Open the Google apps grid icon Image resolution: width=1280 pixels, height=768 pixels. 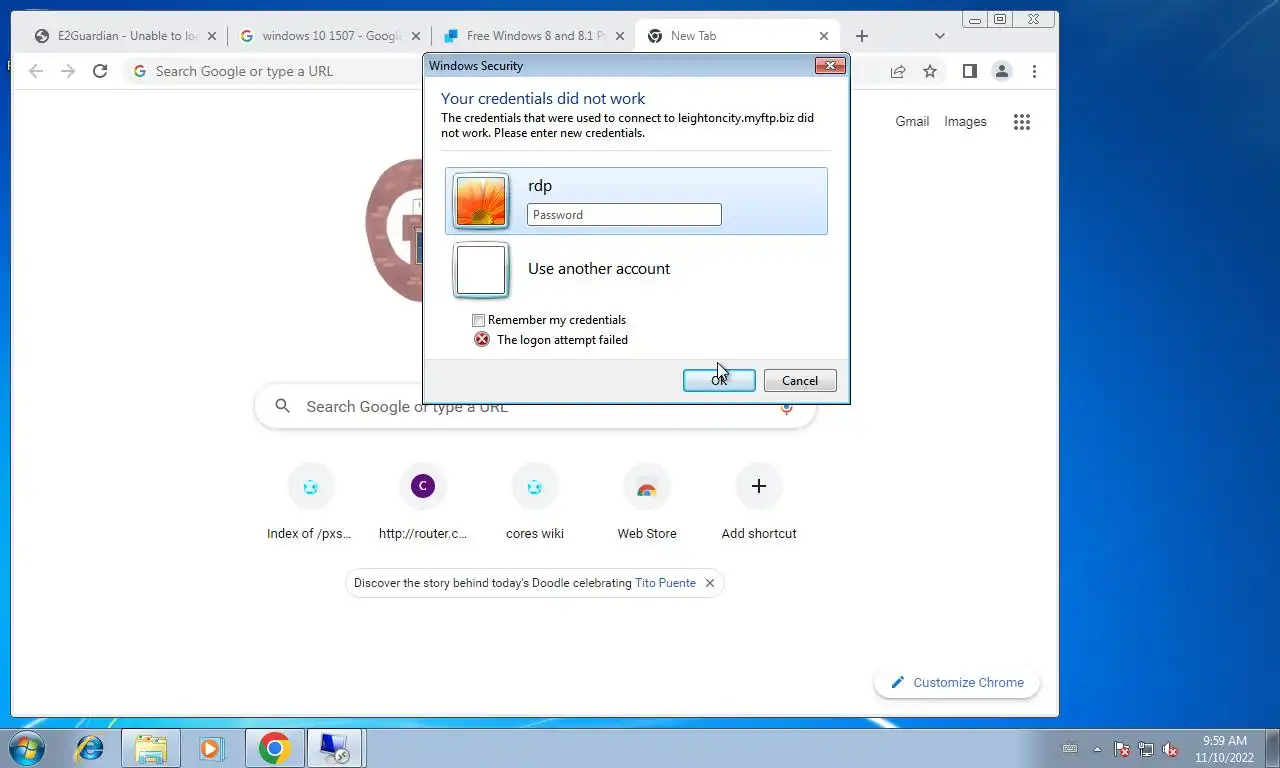[x=1021, y=122]
